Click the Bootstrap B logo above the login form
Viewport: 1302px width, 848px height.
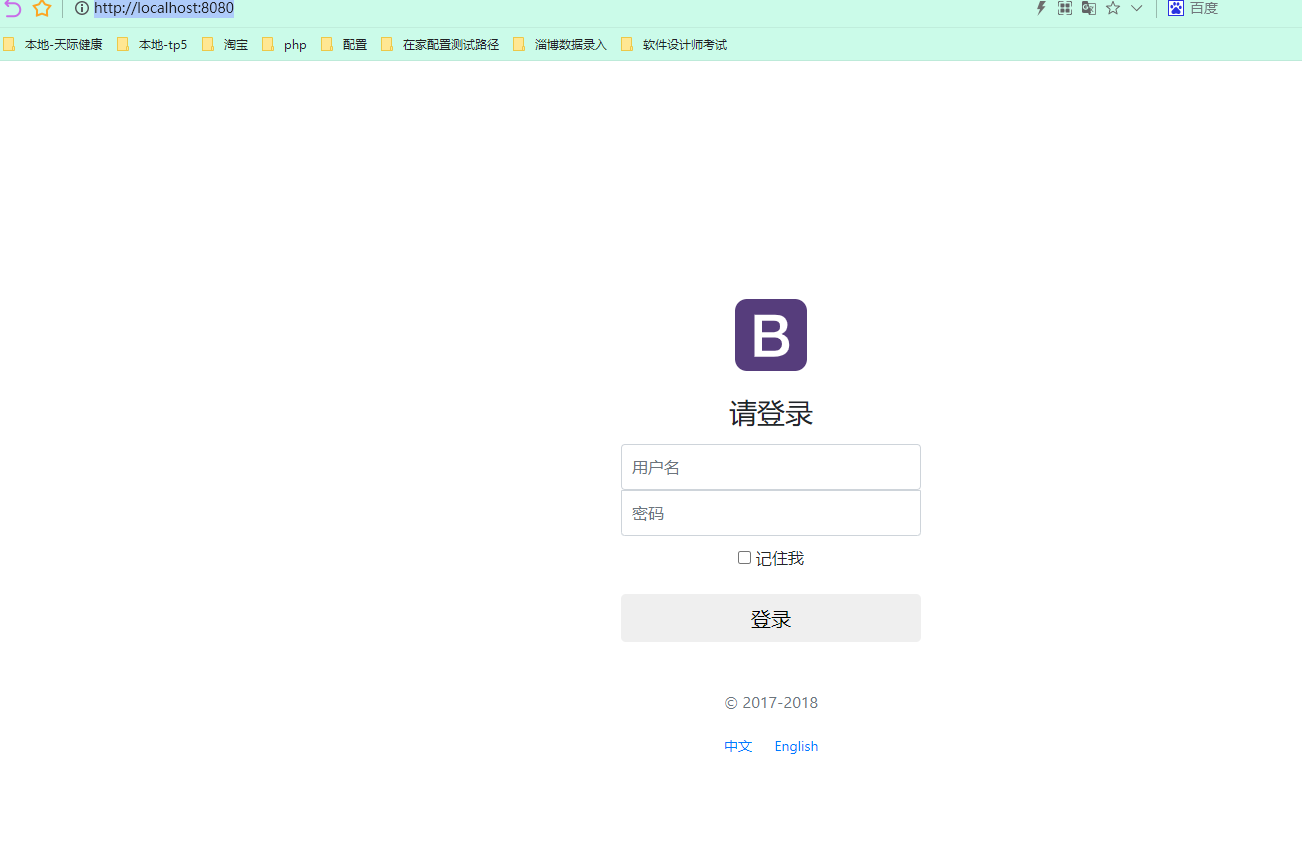pos(770,335)
